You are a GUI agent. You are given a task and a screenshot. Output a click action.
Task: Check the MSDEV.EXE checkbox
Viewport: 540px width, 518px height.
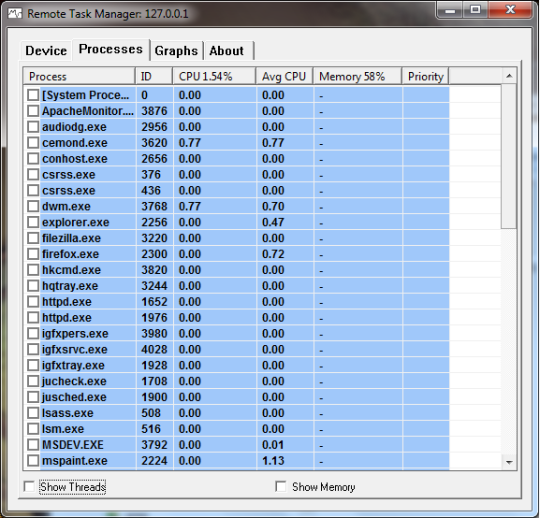click(x=33, y=445)
